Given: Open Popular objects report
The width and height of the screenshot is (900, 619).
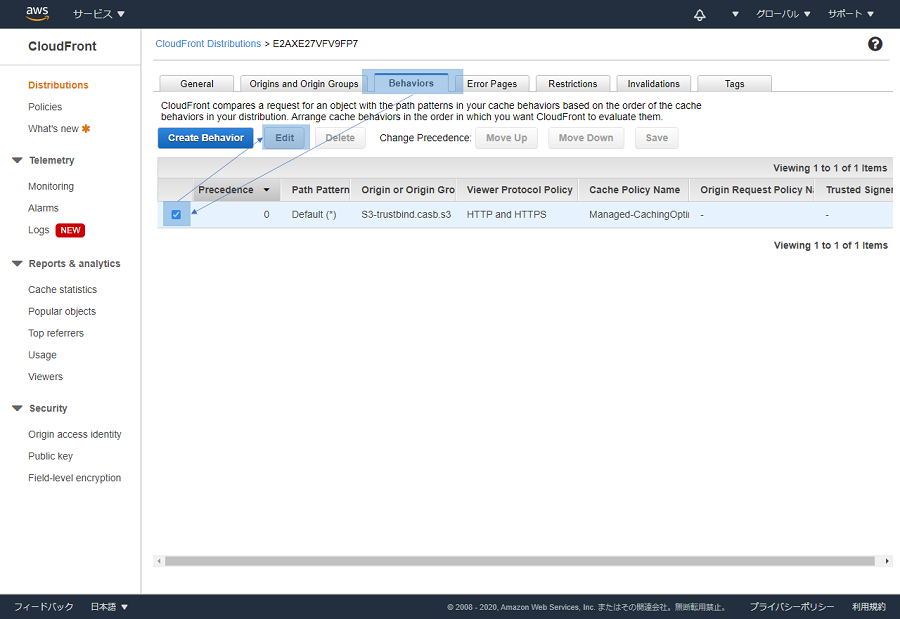Looking at the screenshot, I should 62,312.
